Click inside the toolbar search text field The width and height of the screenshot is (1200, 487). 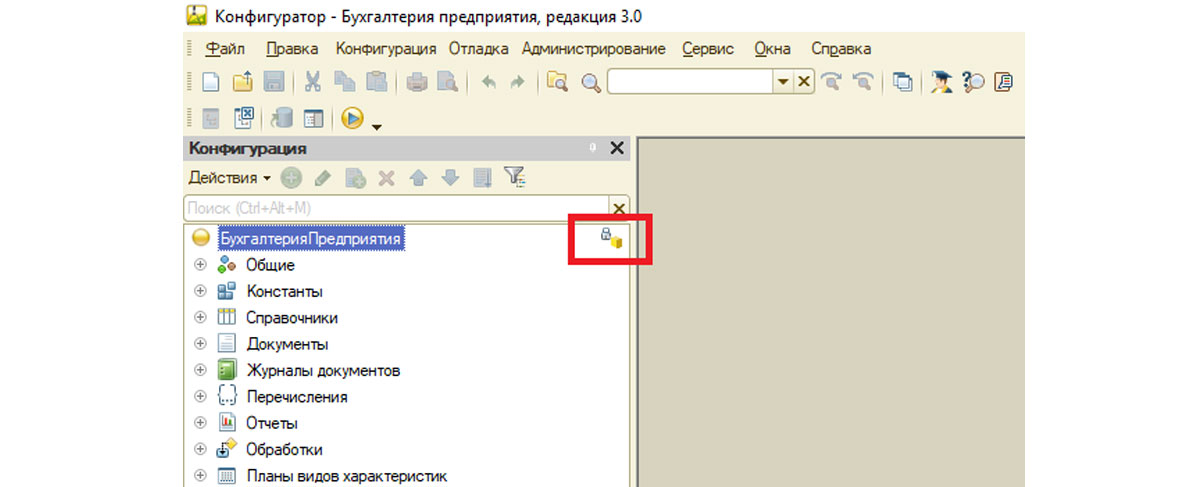click(x=690, y=82)
